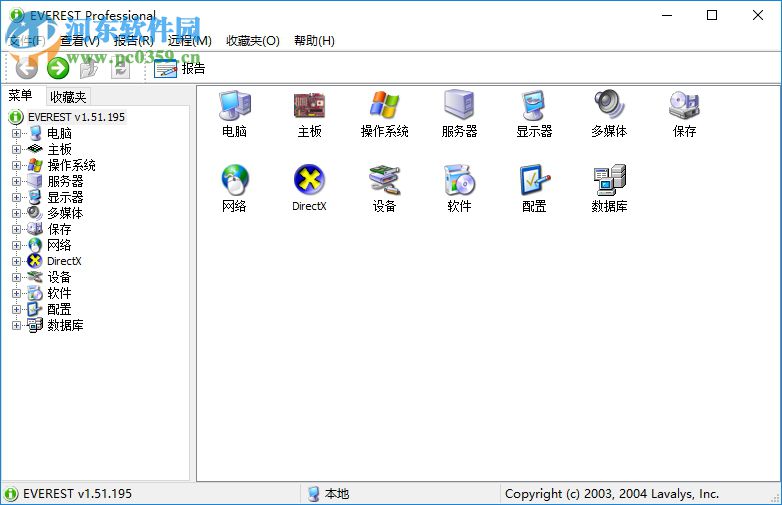Open the 数据库 database icon in right pane
782x505 pixels.
(x=609, y=180)
